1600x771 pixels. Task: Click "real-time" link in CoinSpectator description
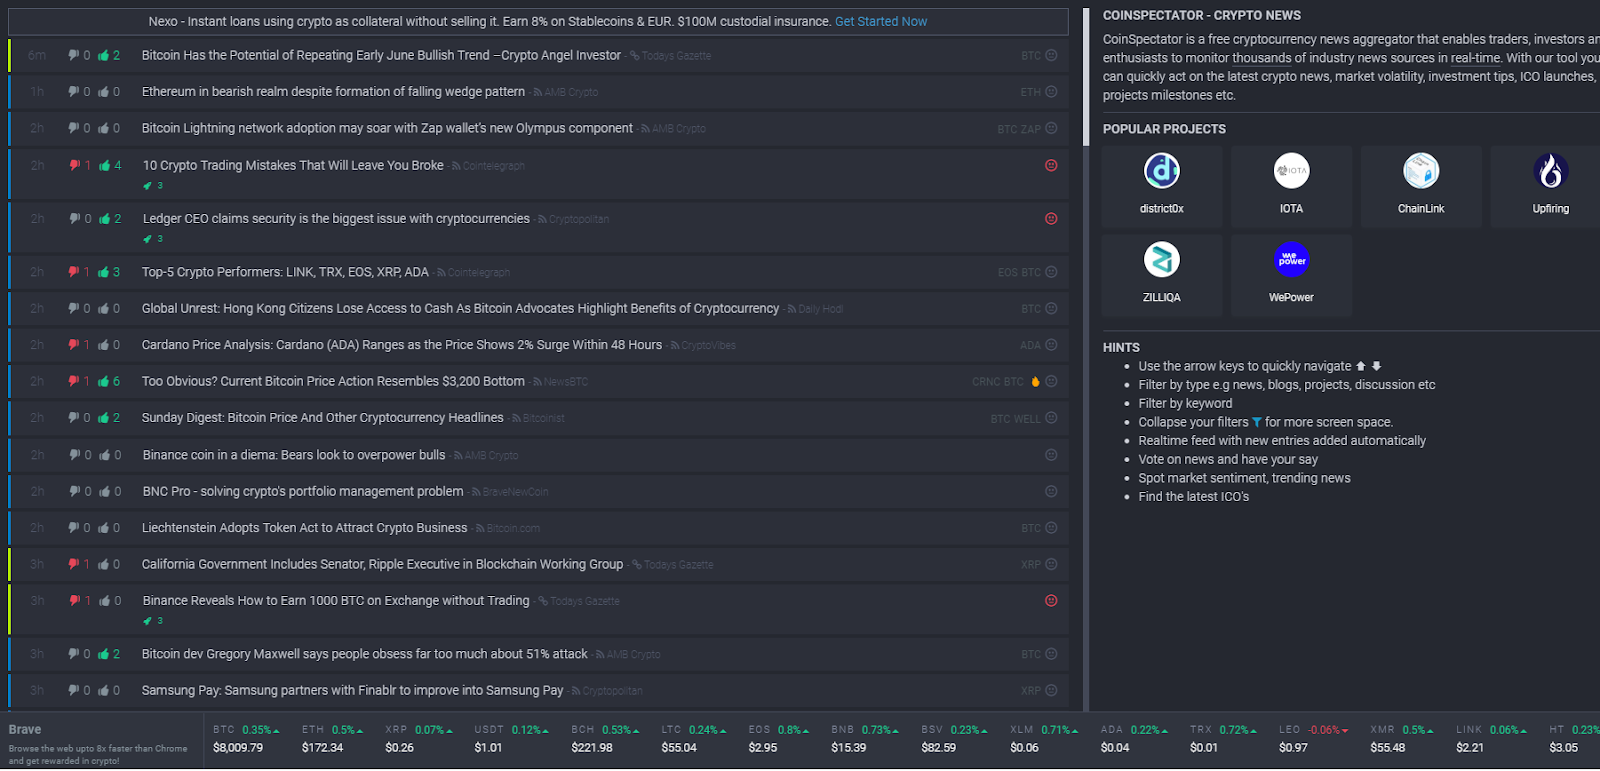point(1476,58)
